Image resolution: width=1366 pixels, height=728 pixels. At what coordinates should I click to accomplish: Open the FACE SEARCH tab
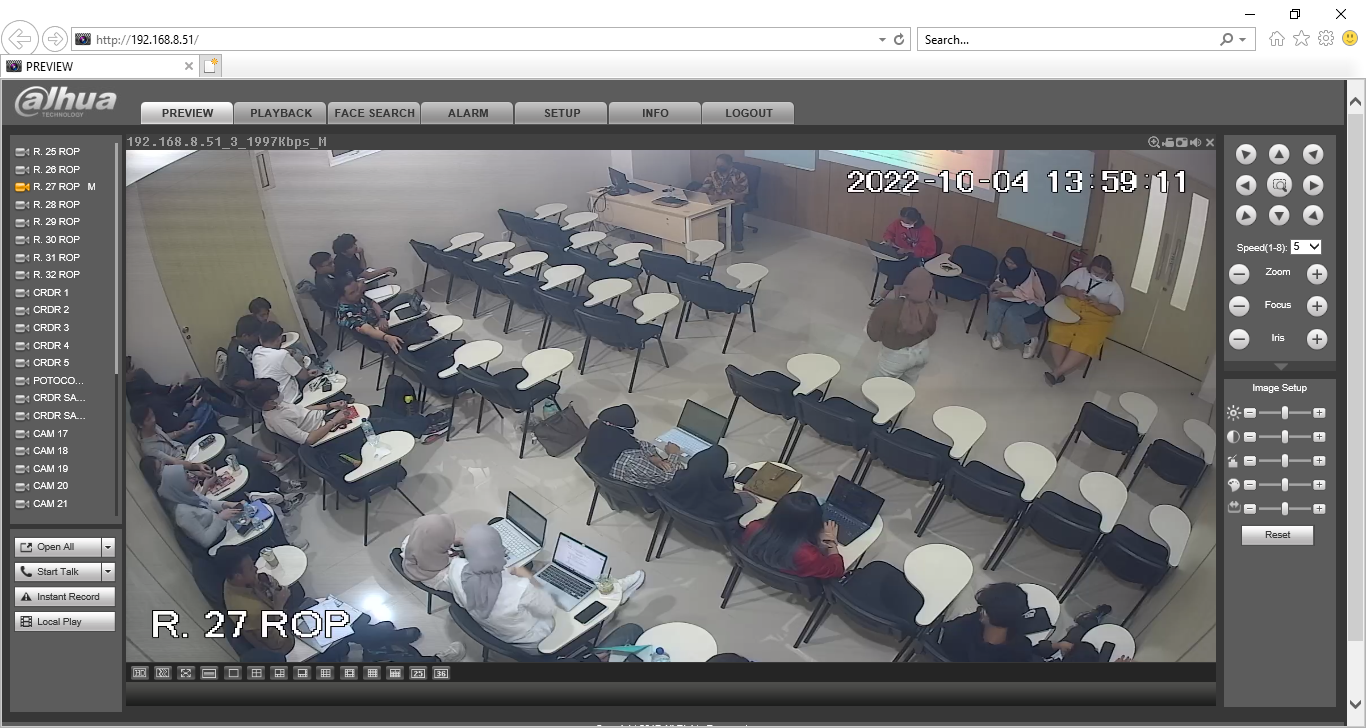(374, 113)
